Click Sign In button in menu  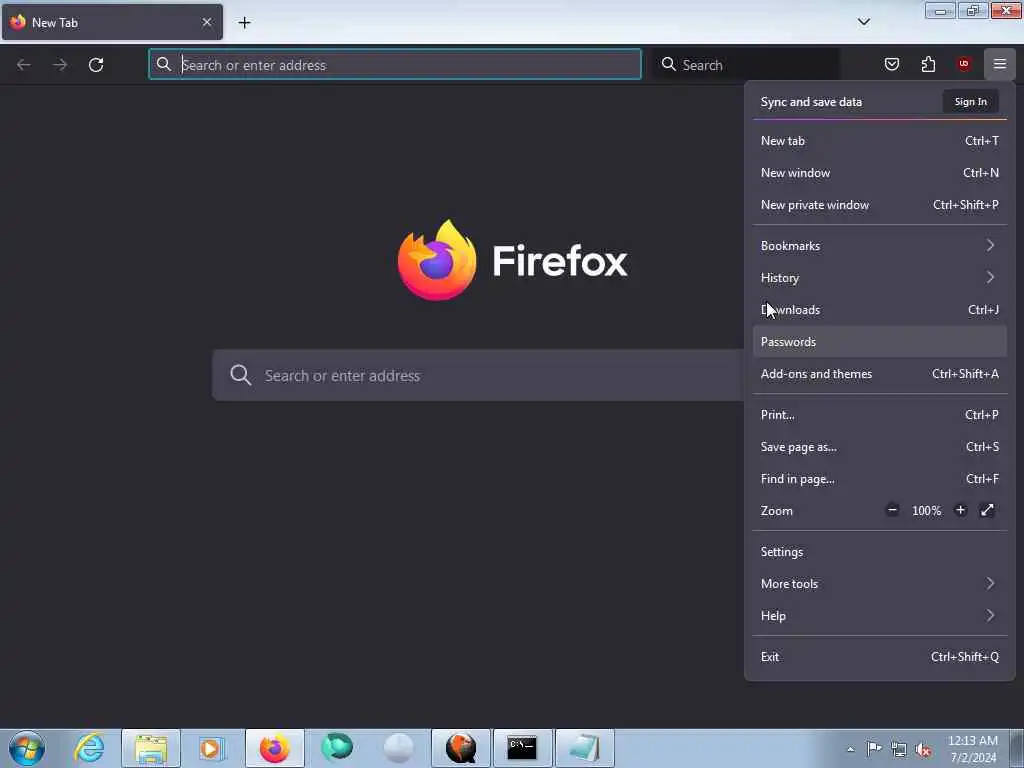970,102
